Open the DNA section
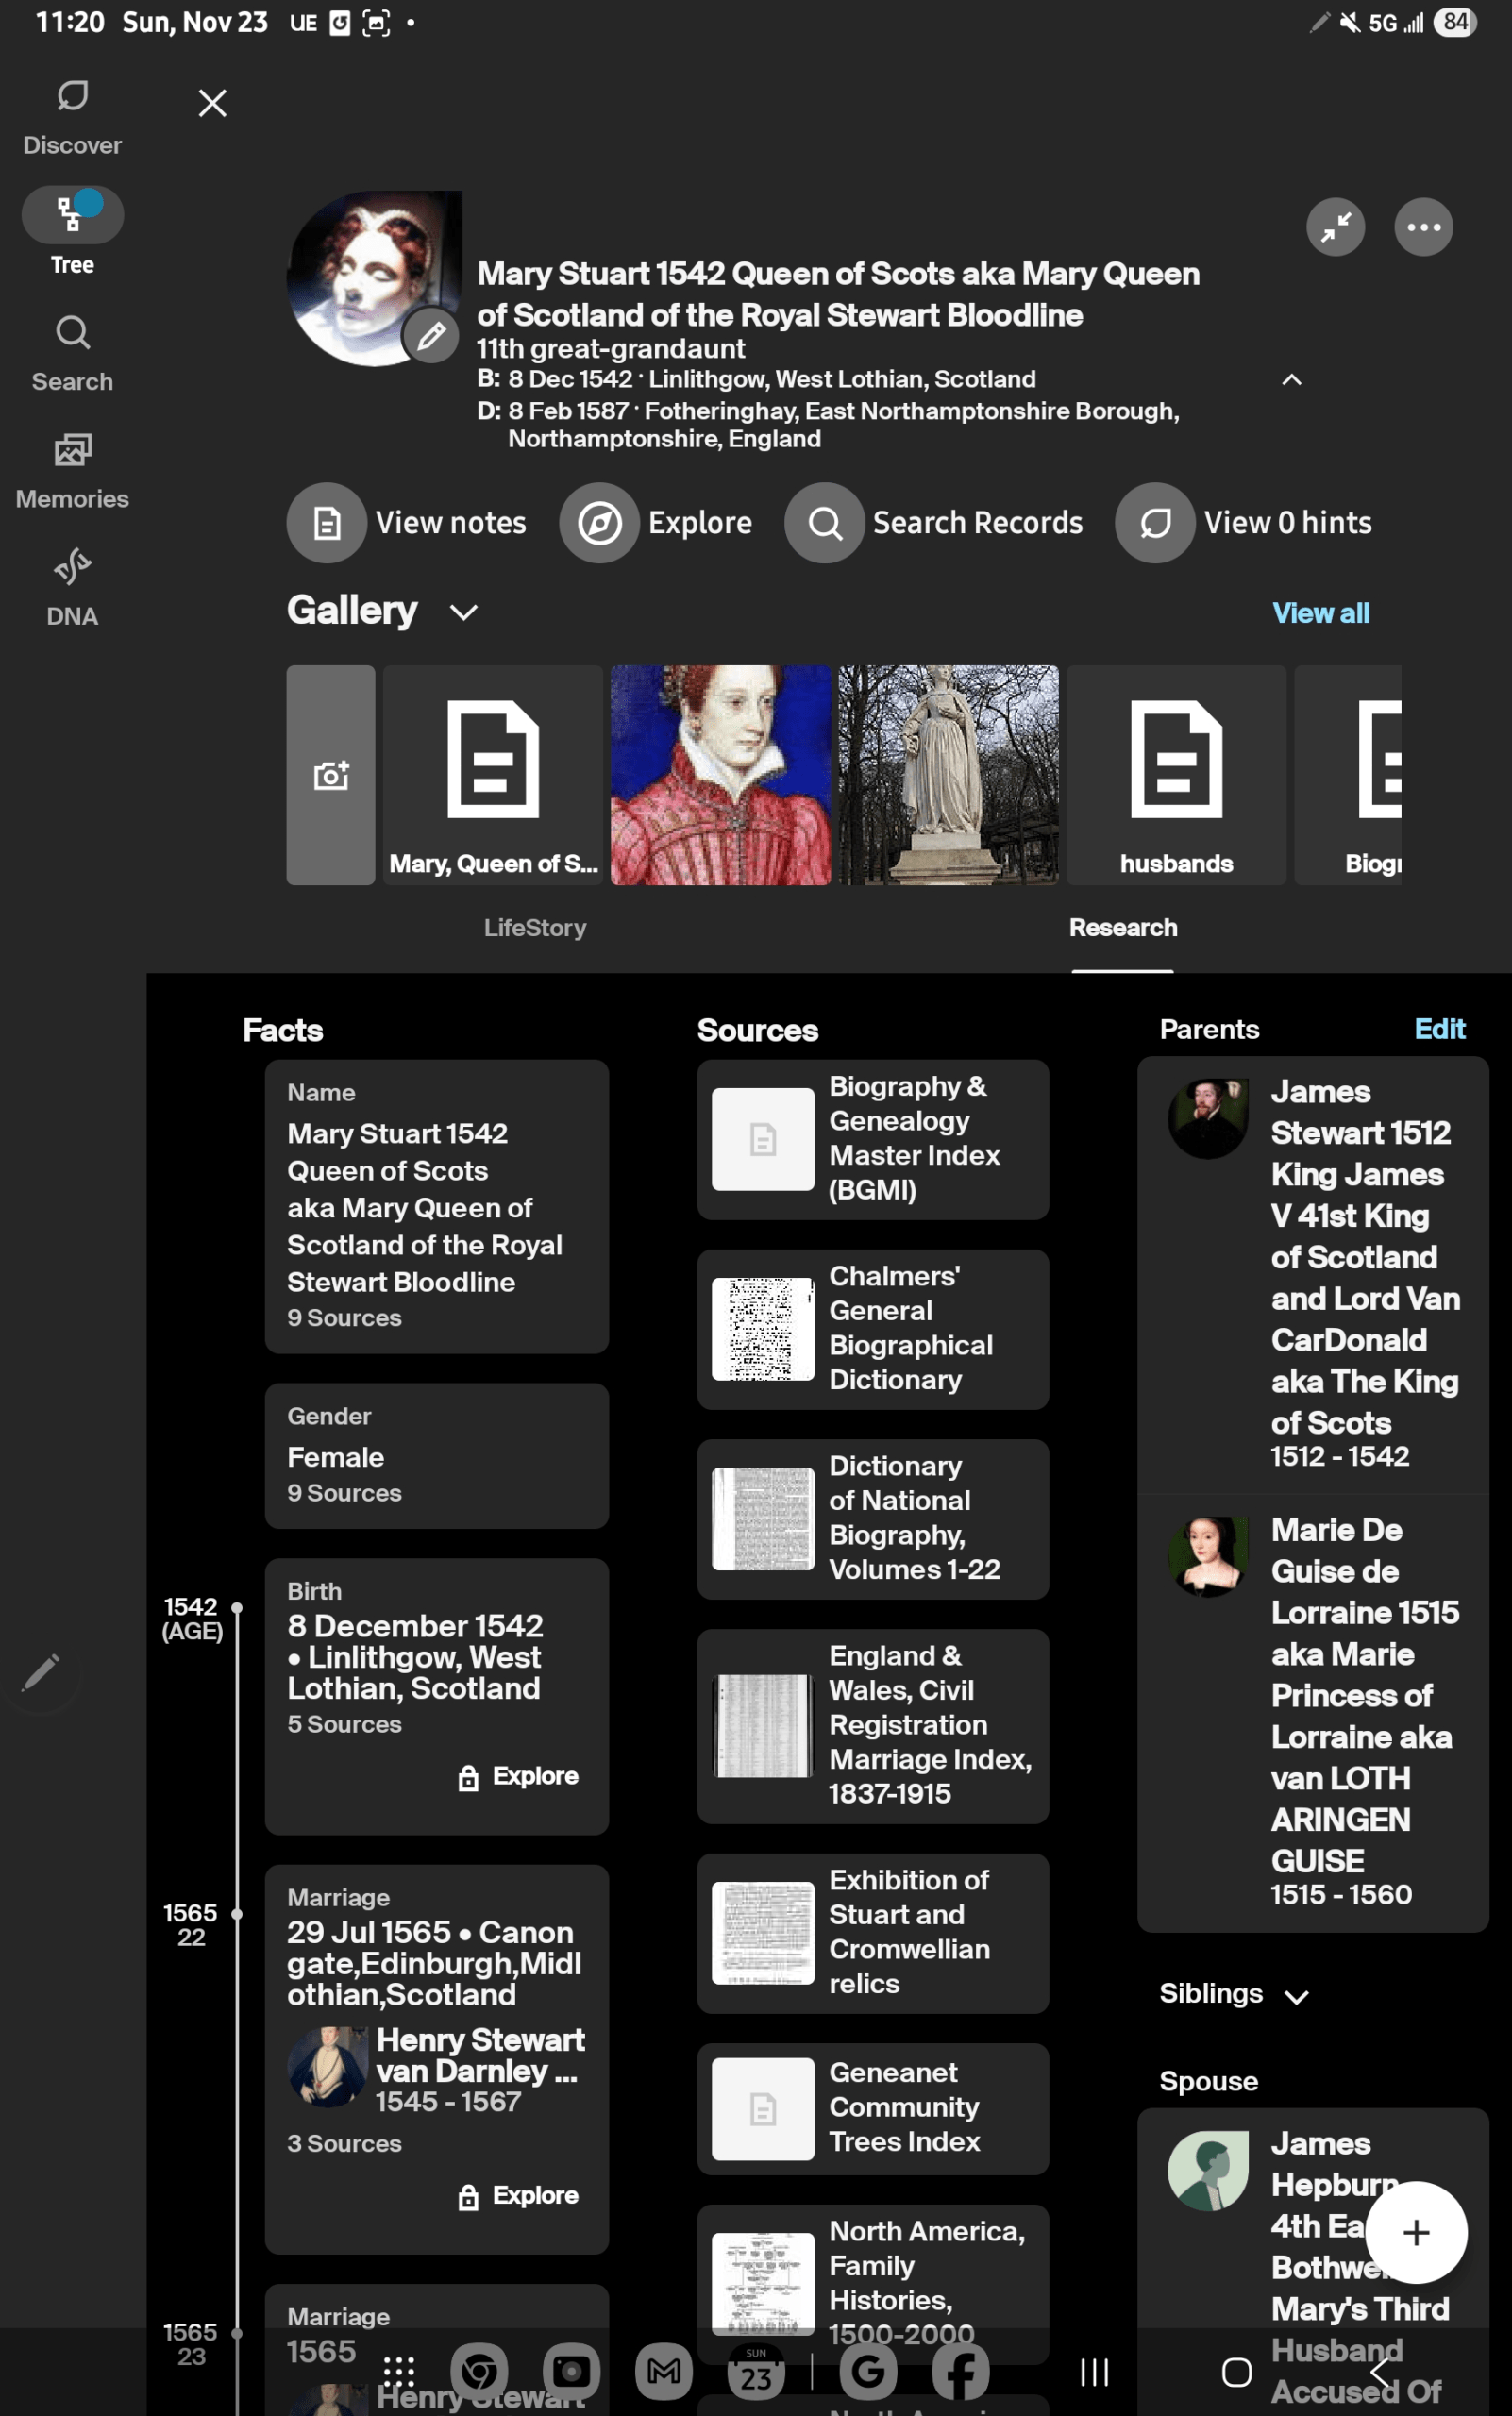The width and height of the screenshot is (1512, 2416). click(x=72, y=588)
